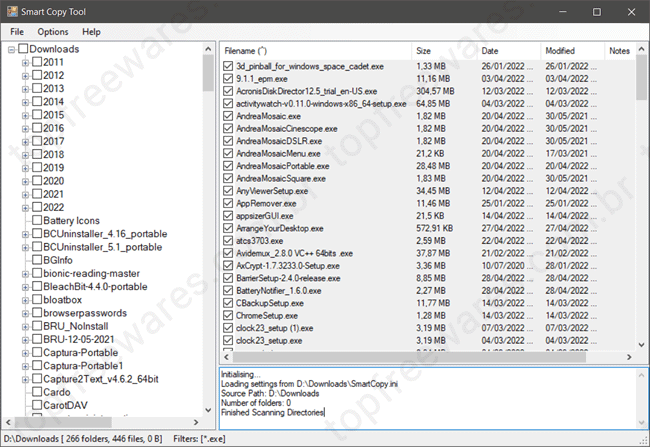Open the File menu

pyautogui.click(x=17, y=32)
